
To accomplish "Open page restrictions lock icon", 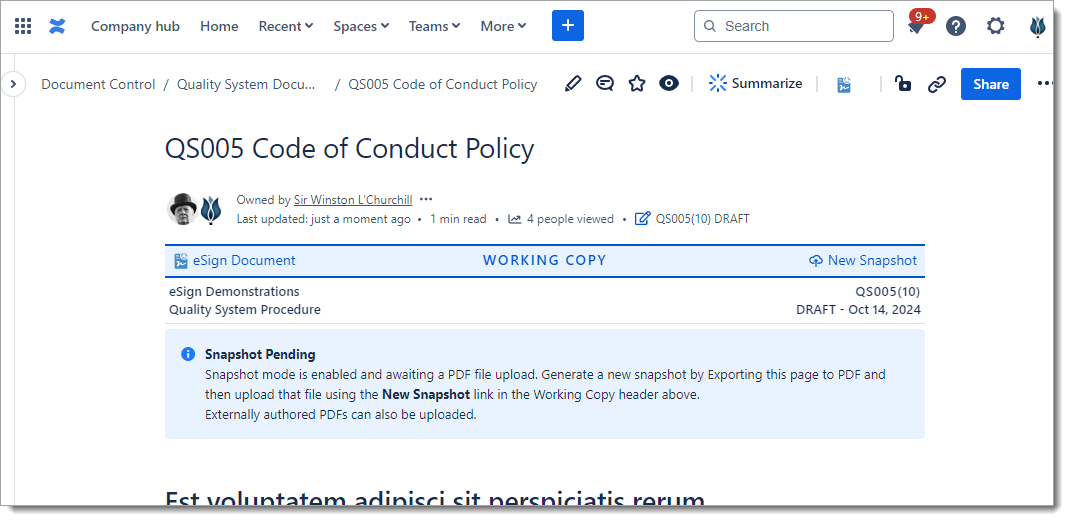I will click(903, 84).
